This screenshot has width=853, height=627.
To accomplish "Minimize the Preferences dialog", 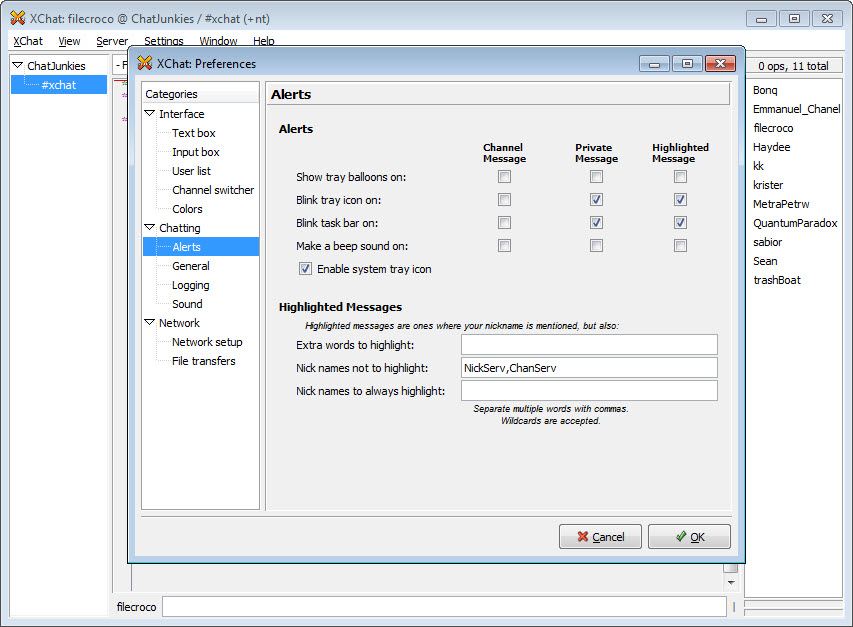I will (x=654, y=64).
